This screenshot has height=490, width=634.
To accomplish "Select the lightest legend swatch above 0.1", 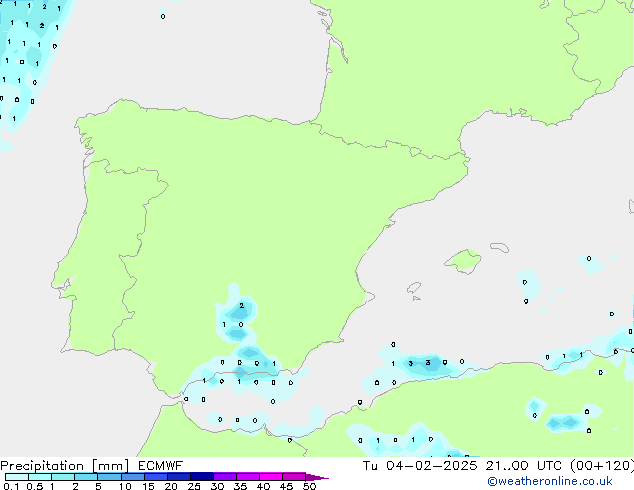I will pos(17,477).
